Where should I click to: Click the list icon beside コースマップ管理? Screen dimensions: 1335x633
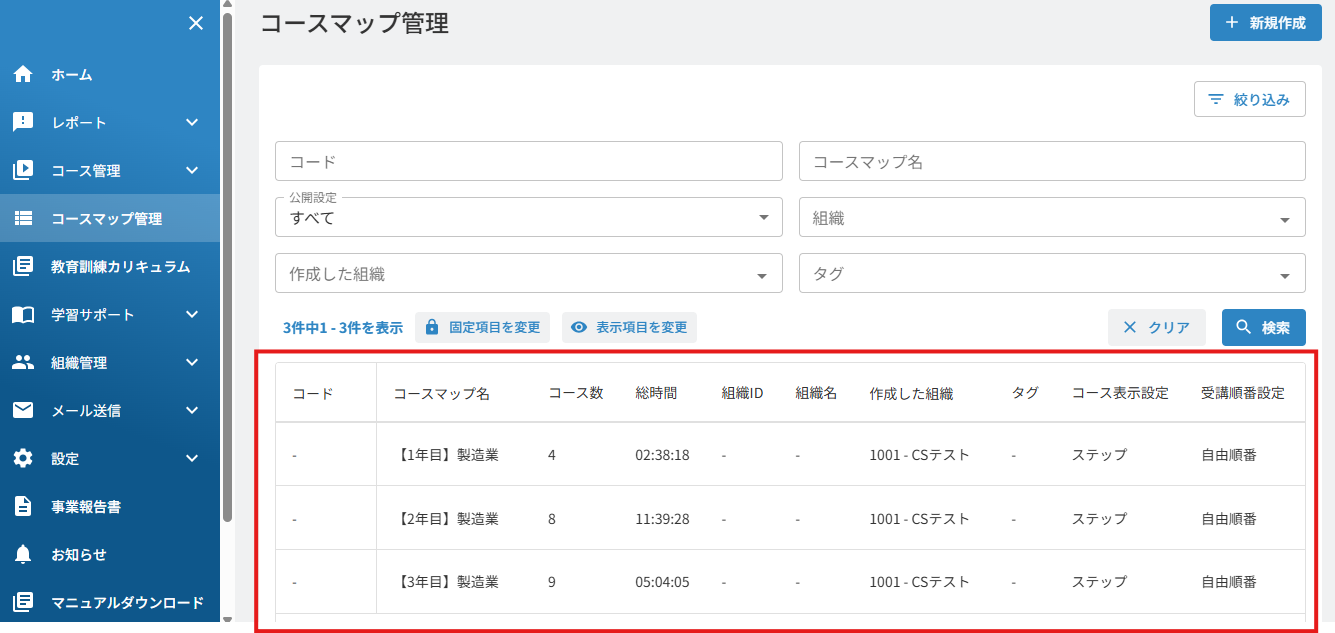(23, 218)
